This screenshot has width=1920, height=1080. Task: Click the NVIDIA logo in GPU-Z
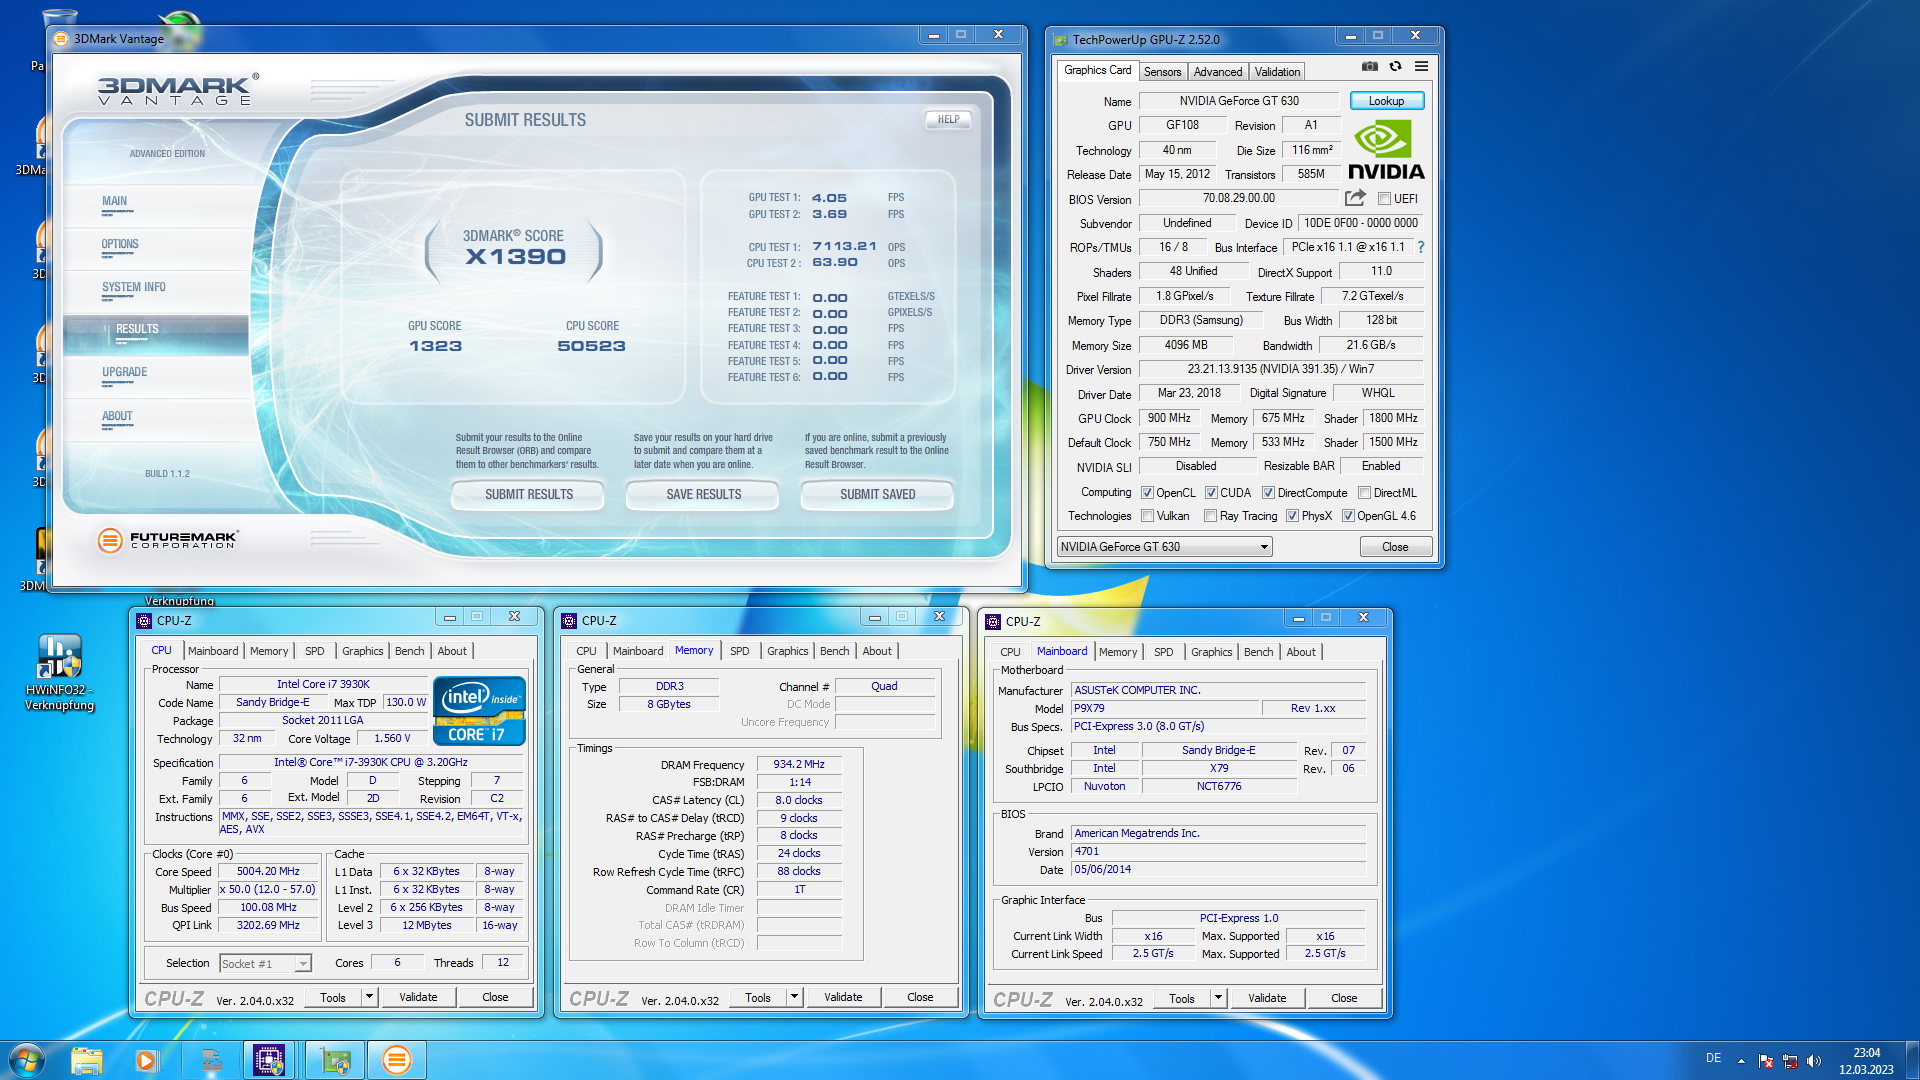(x=1386, y=150)
